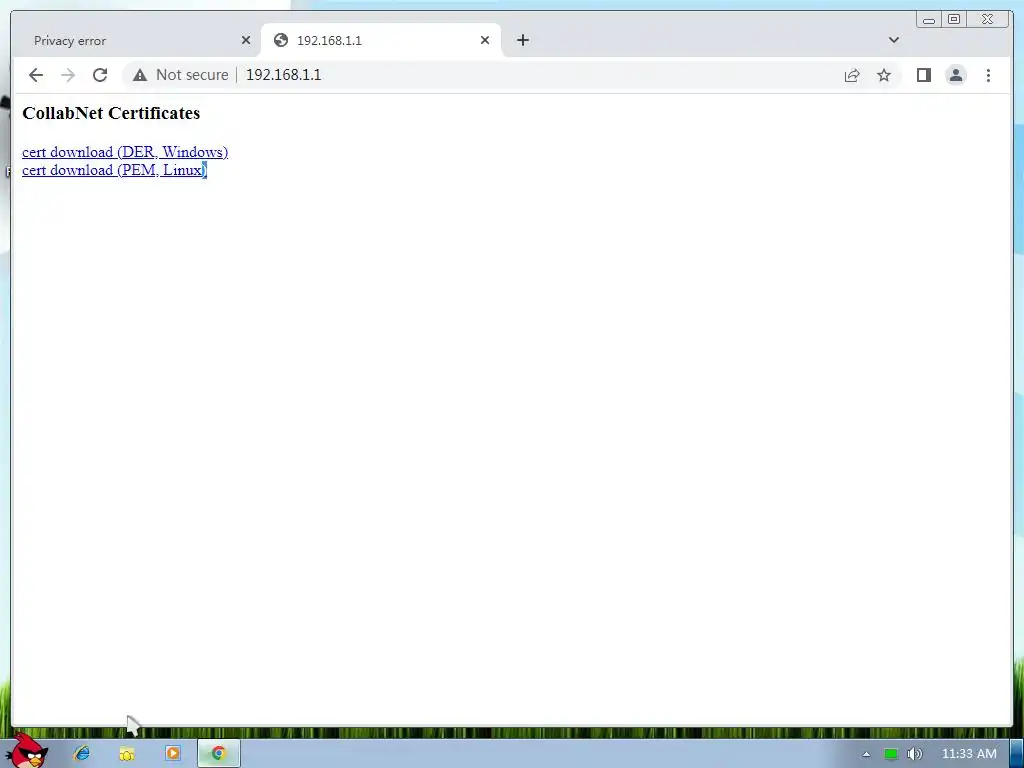Expand the tab search chevron
Screen dimensions: 1024x768
894,40
